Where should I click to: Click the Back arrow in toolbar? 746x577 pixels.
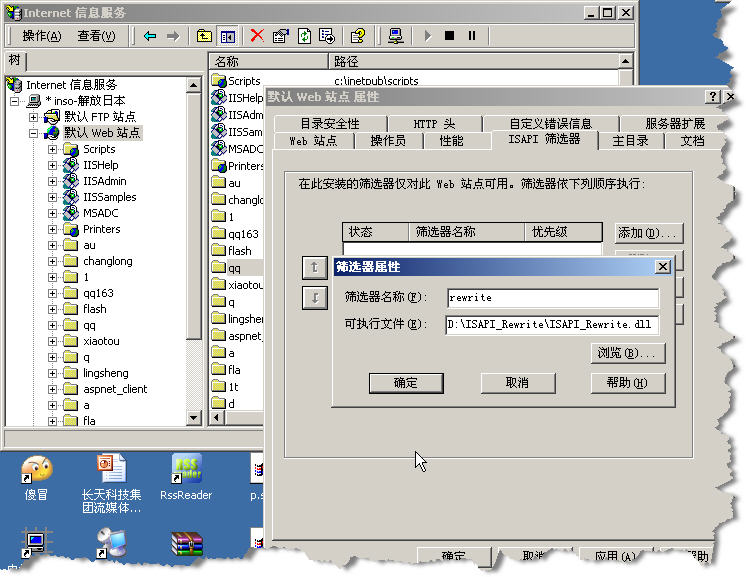click(x=150, y=36)
